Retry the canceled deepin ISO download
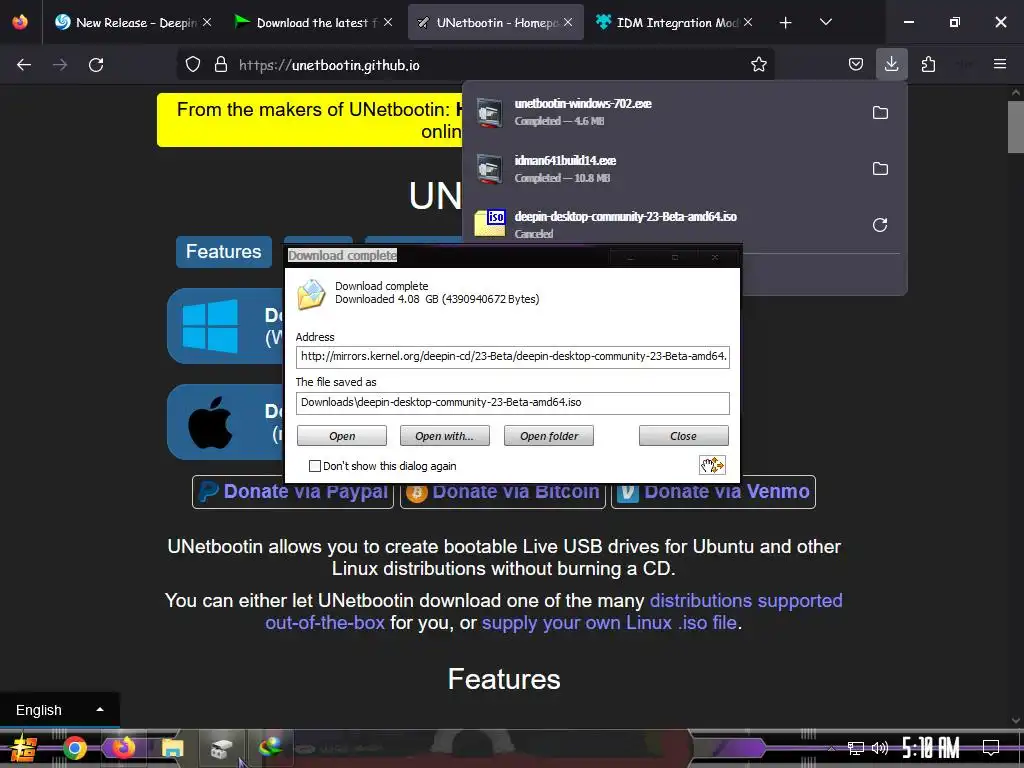The width and height of the screenshot is (1024, 768). pos(880,225)
